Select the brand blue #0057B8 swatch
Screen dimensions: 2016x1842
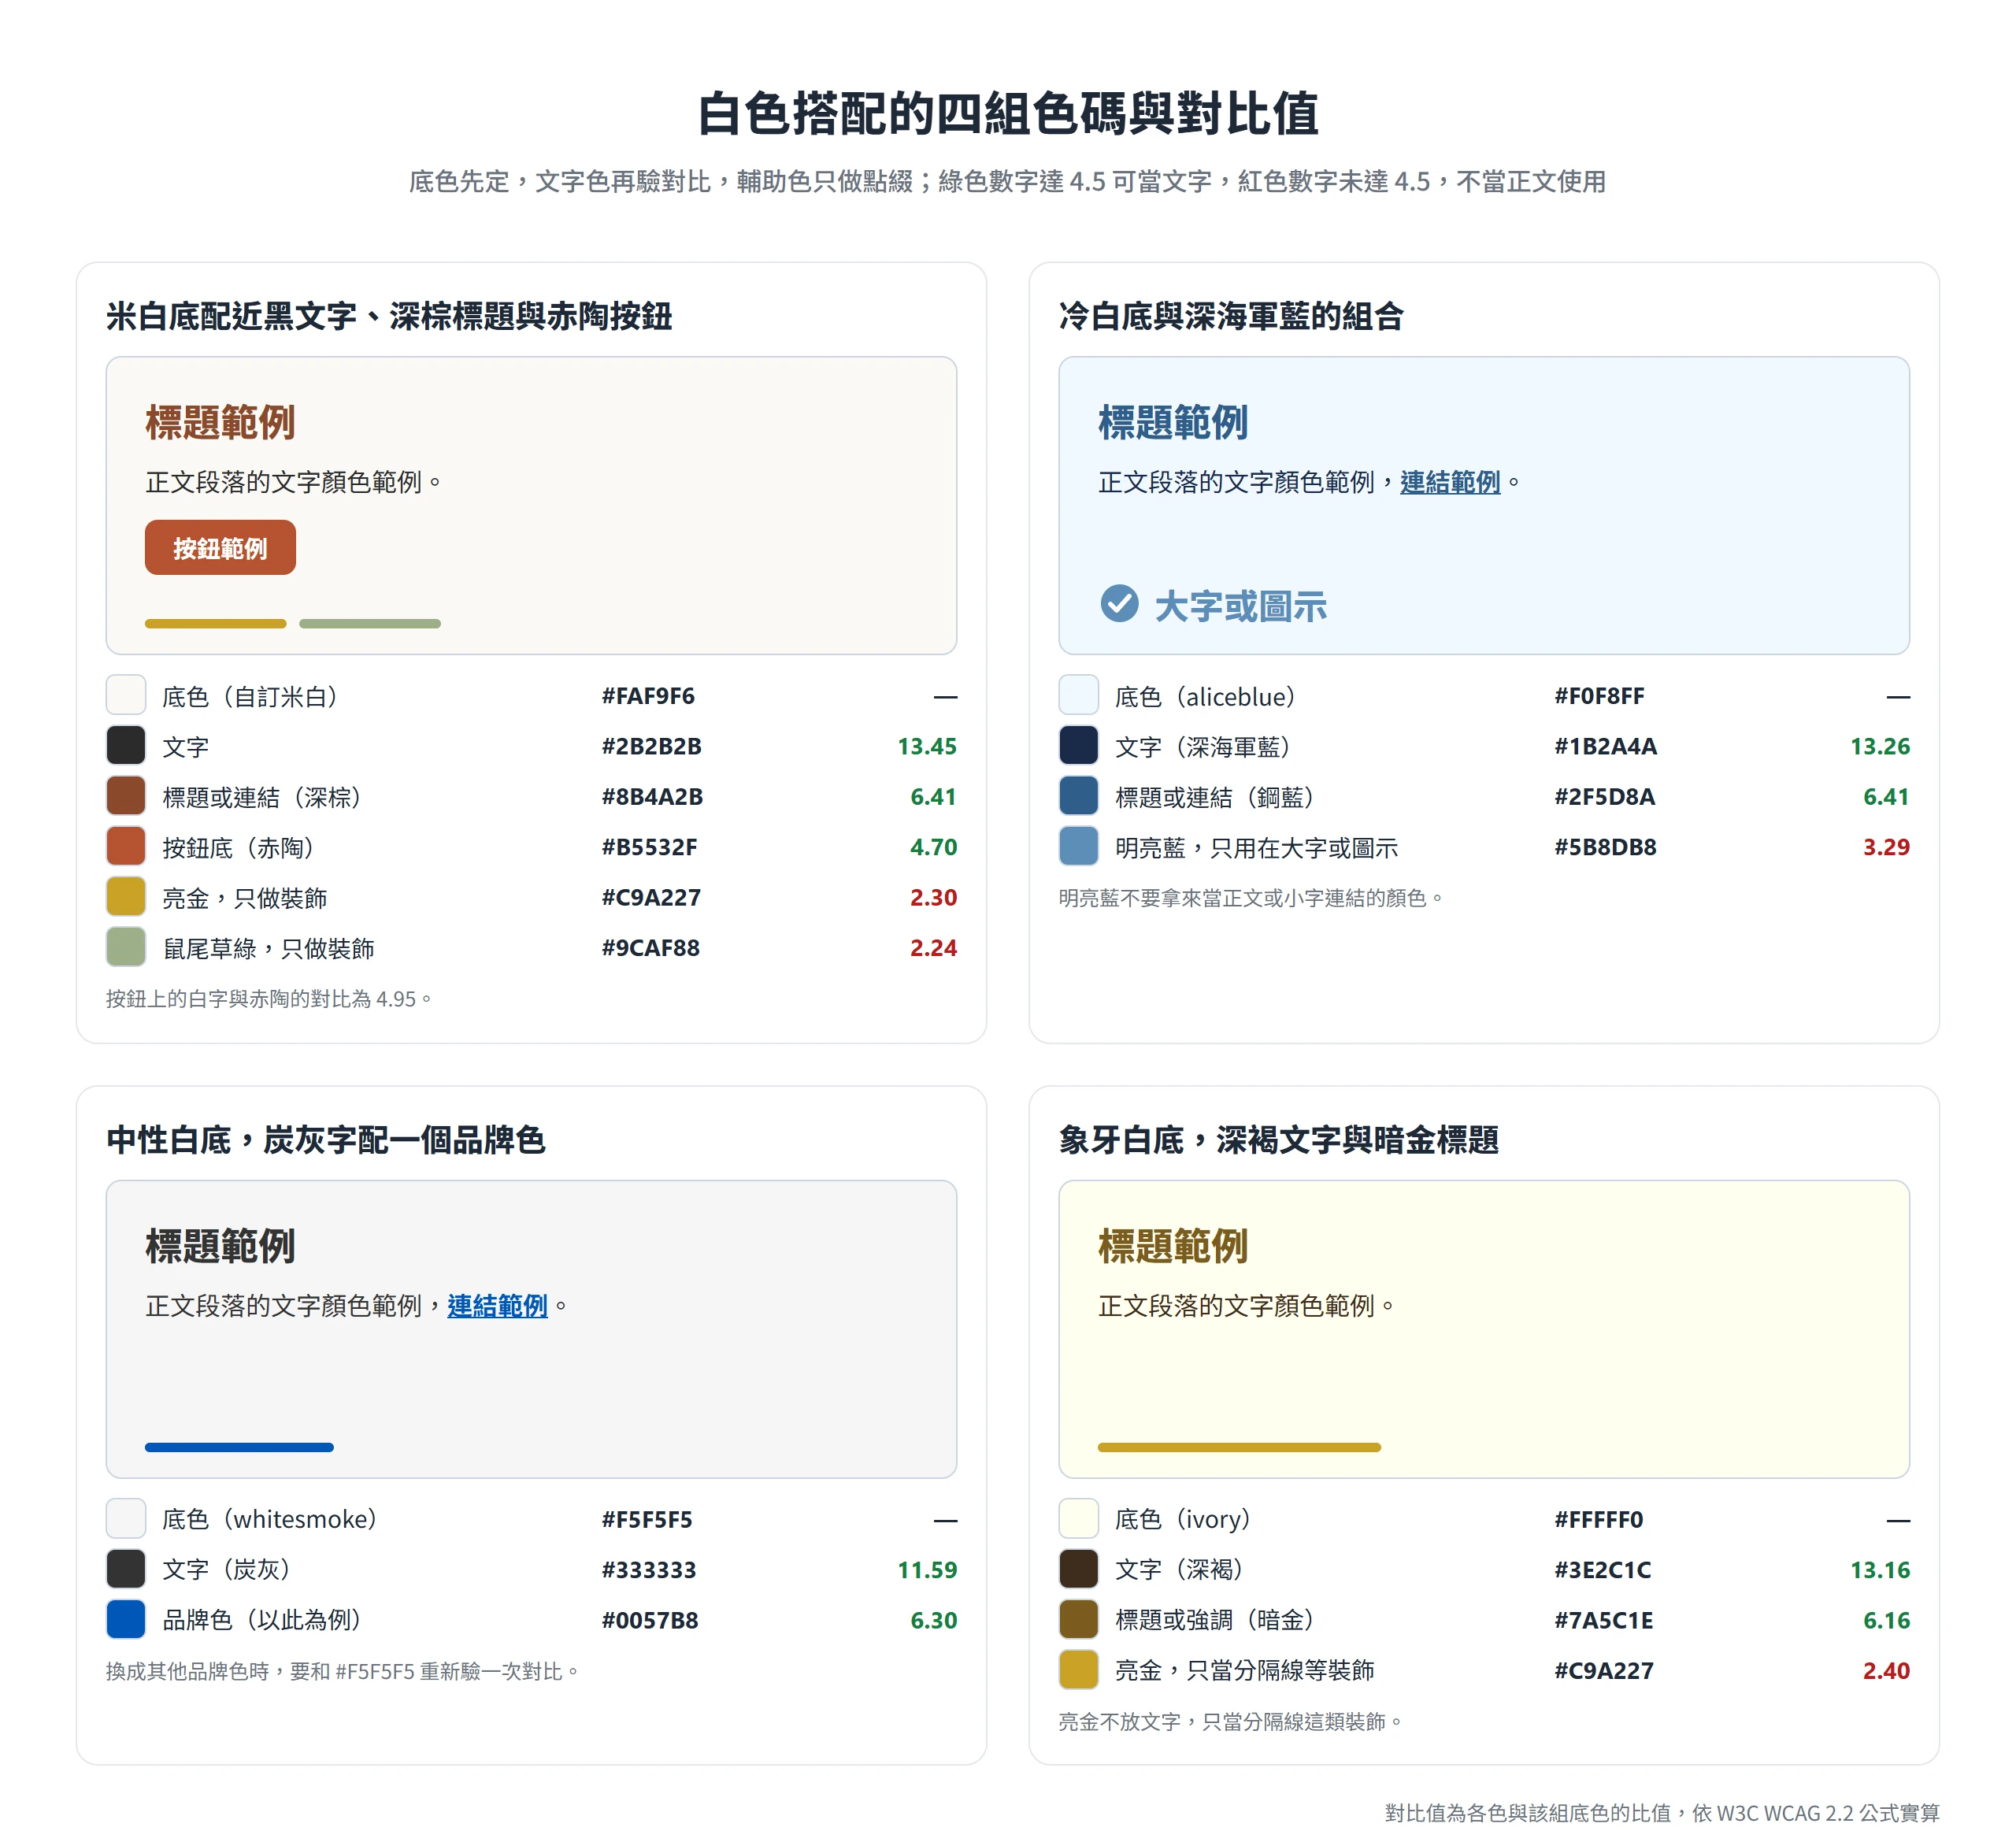[126, 1619]
